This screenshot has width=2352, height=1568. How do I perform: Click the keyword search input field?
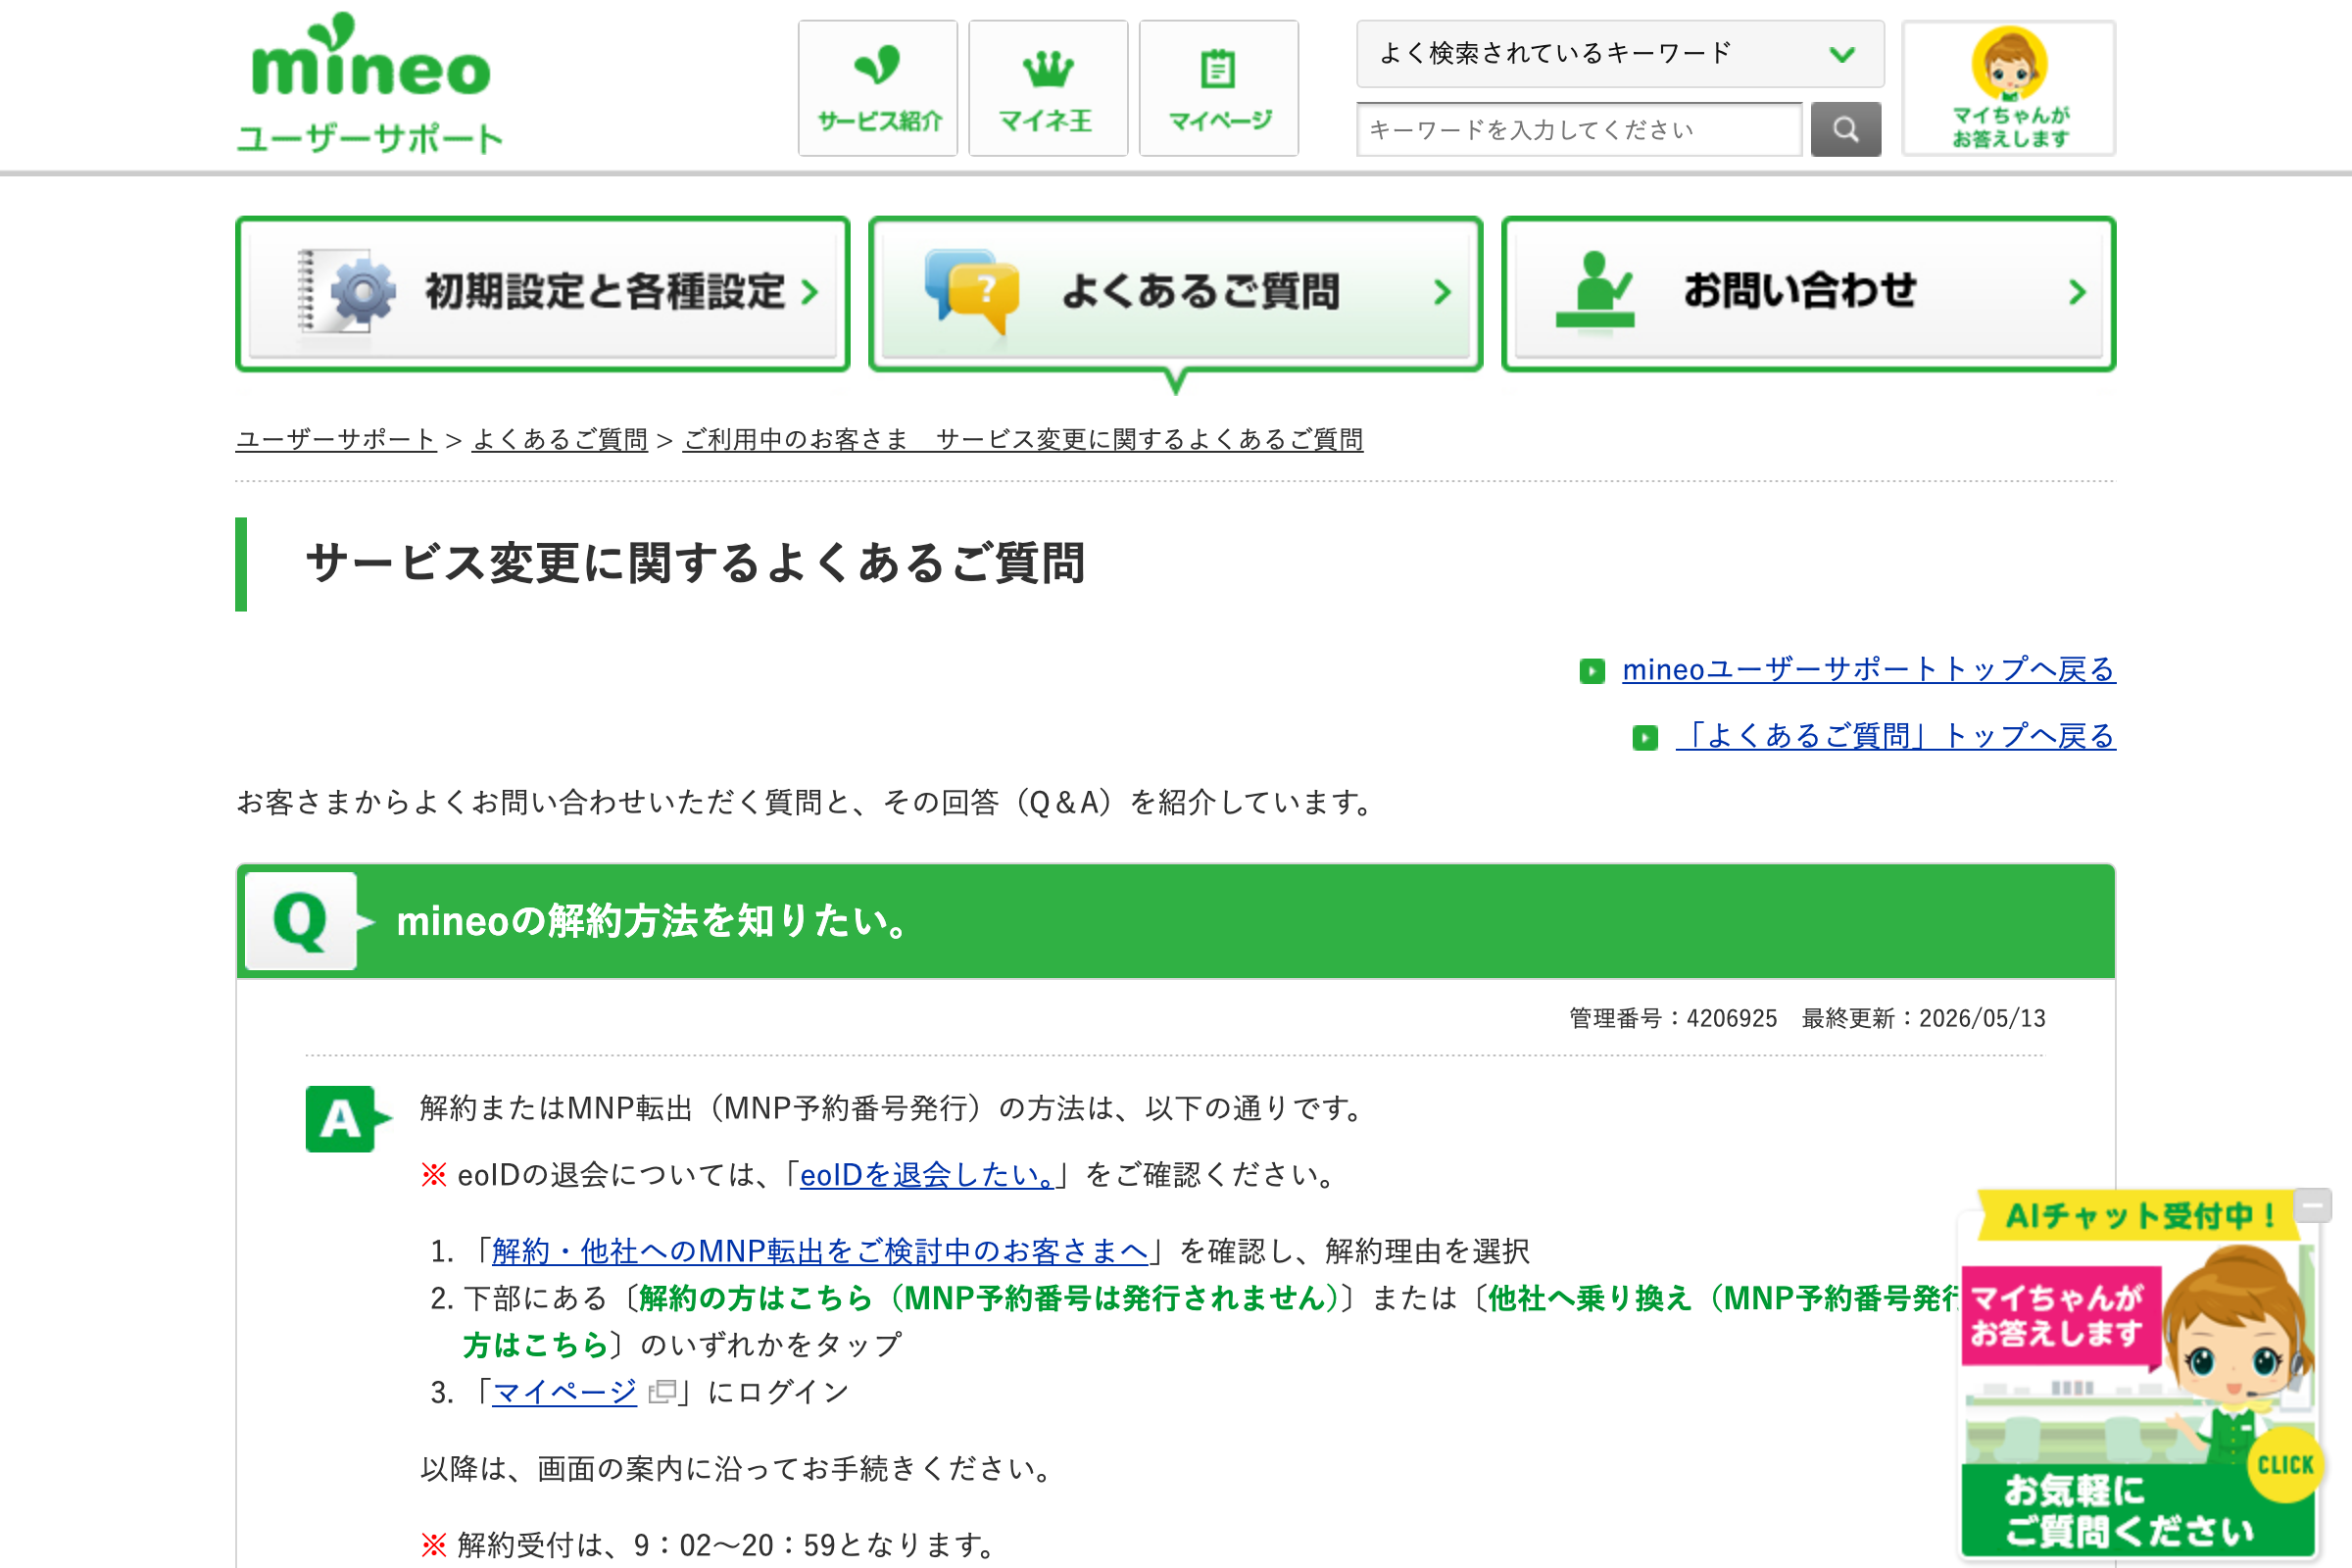(1579, 129)
